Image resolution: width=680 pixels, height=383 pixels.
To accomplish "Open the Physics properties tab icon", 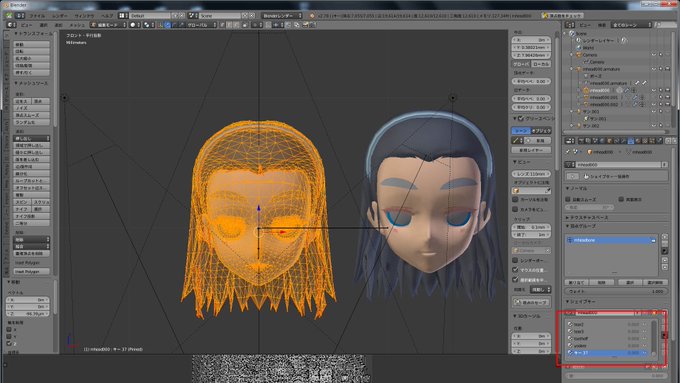I will (660, 141).
